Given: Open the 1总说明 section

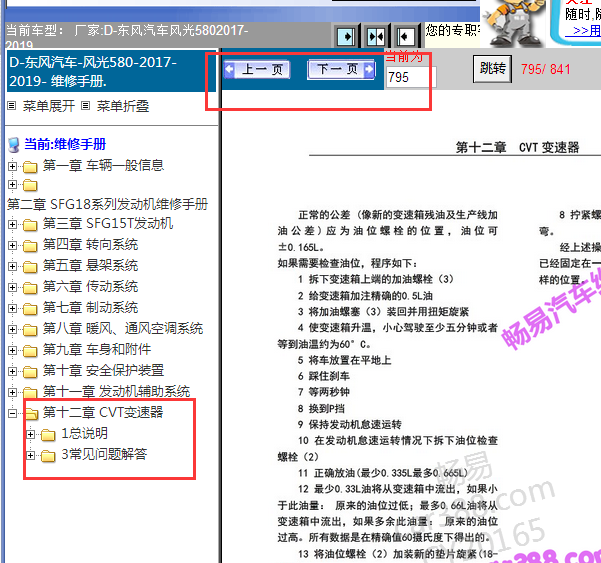Looking at the screenshot, I should [x=85, y=433].
